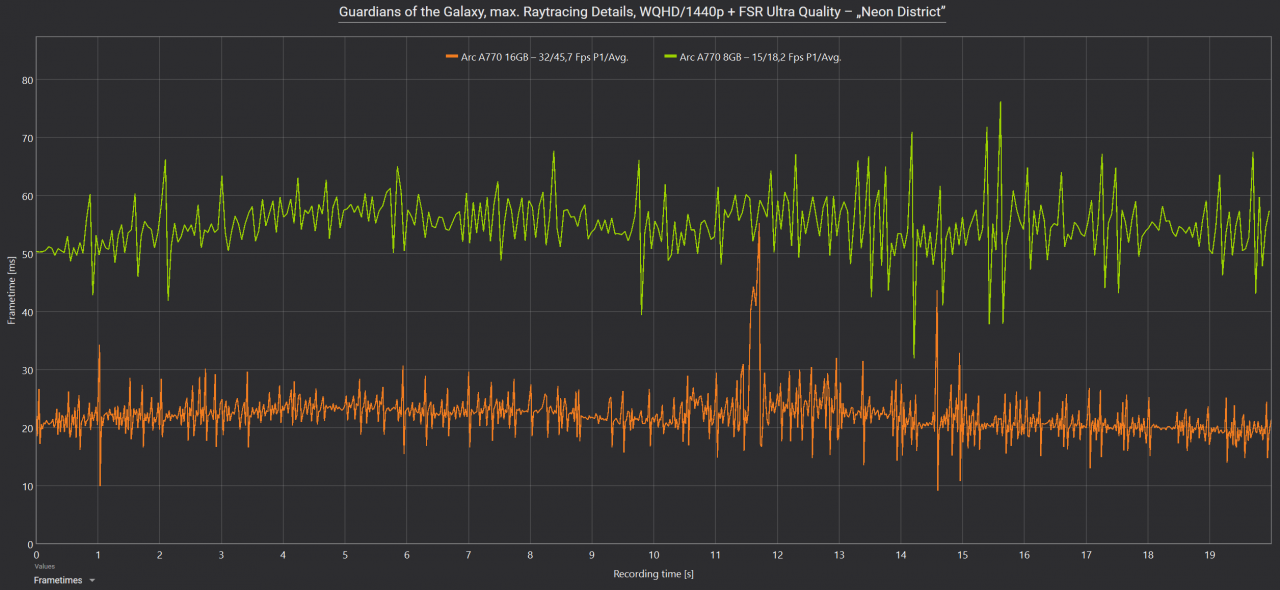Click the x-axis tick label 19
The height and width of the screenshot is (590, 1280).
(1210, 554)
